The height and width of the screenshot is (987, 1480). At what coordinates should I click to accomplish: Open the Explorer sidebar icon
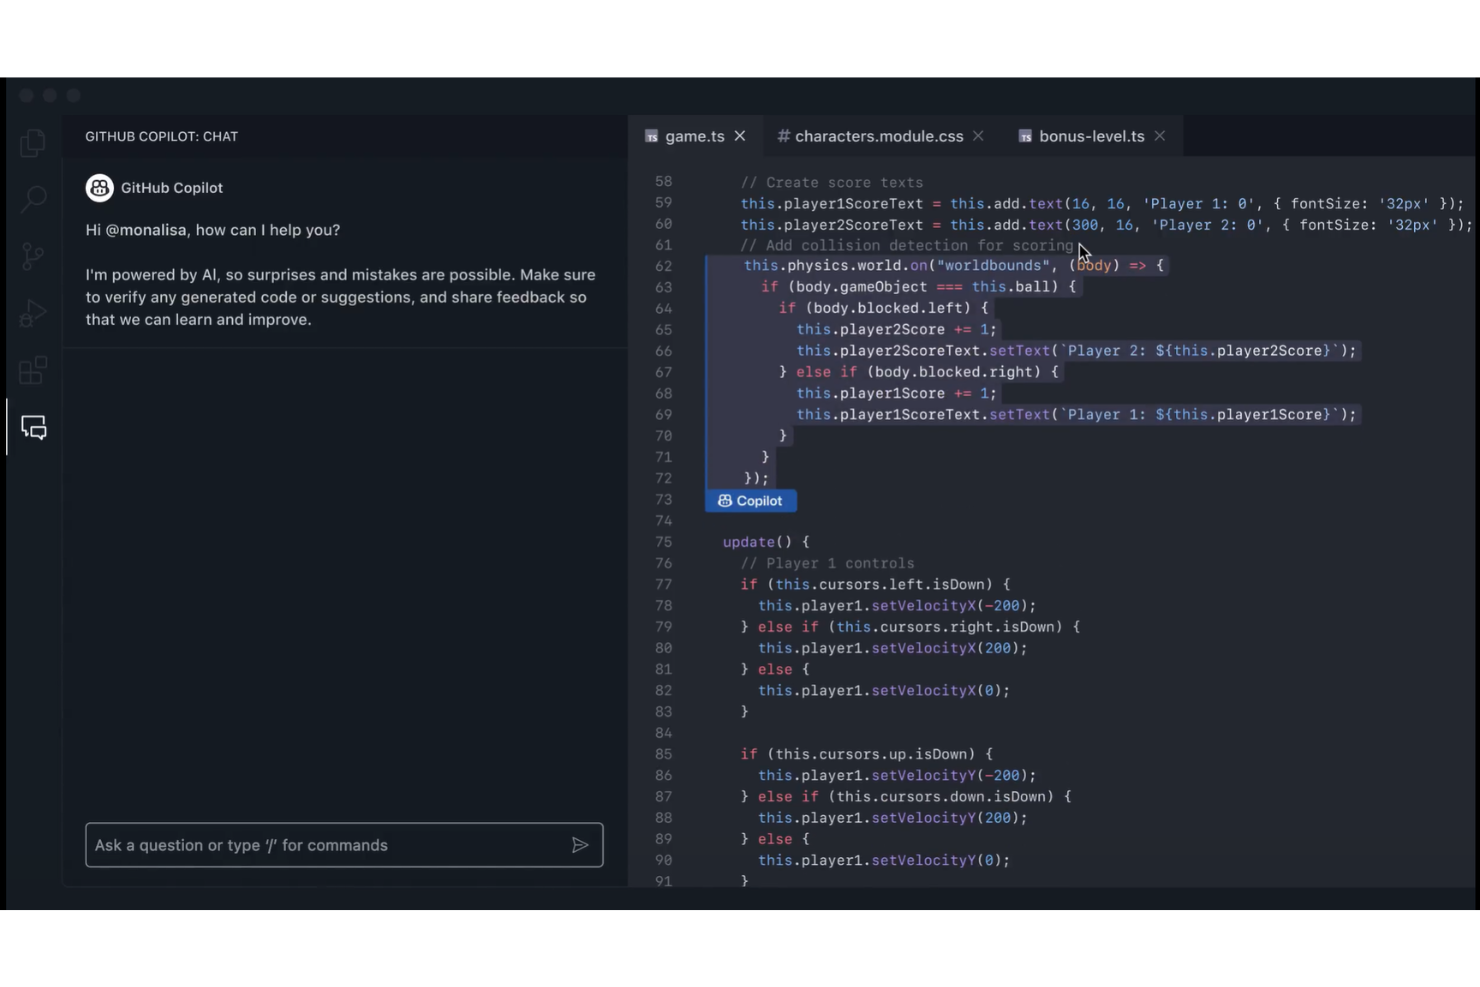point(32,143)
